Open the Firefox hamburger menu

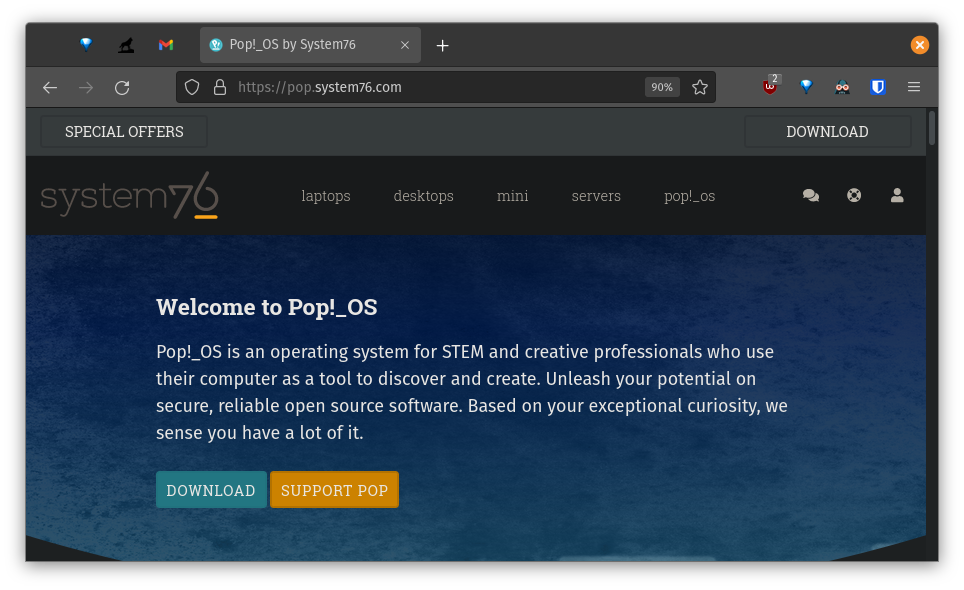[x=914, y=87]
